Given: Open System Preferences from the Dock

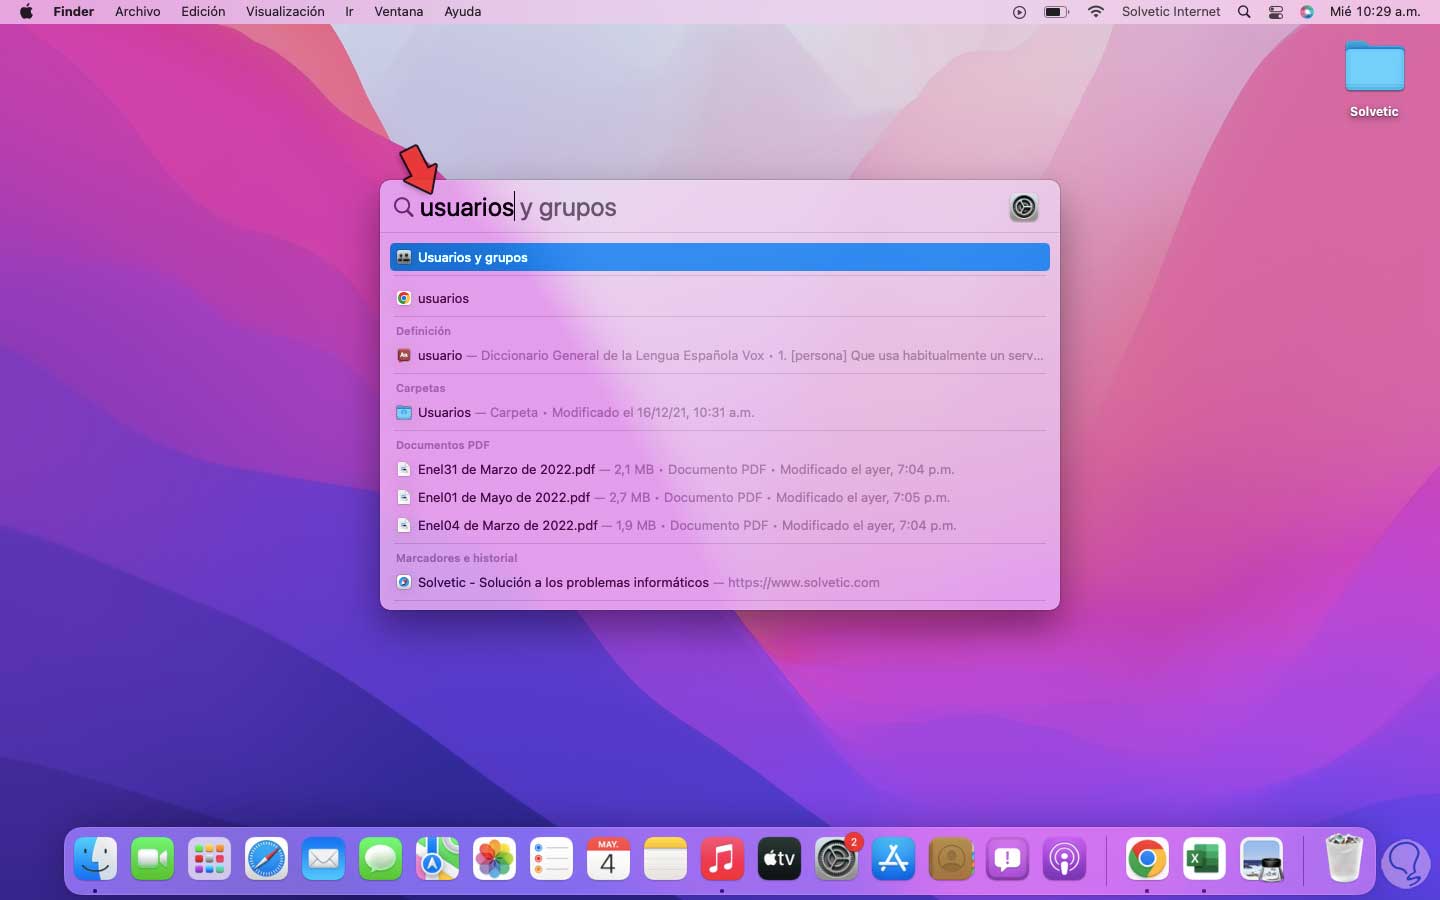Looking at the screenshot, I should tap(836, 858).
